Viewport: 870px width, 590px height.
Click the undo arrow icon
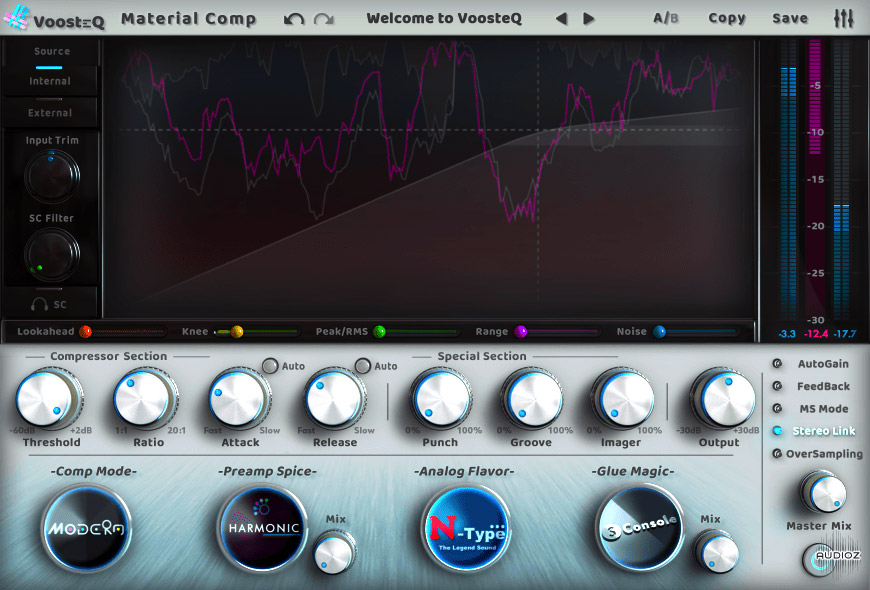pos(293,19)
